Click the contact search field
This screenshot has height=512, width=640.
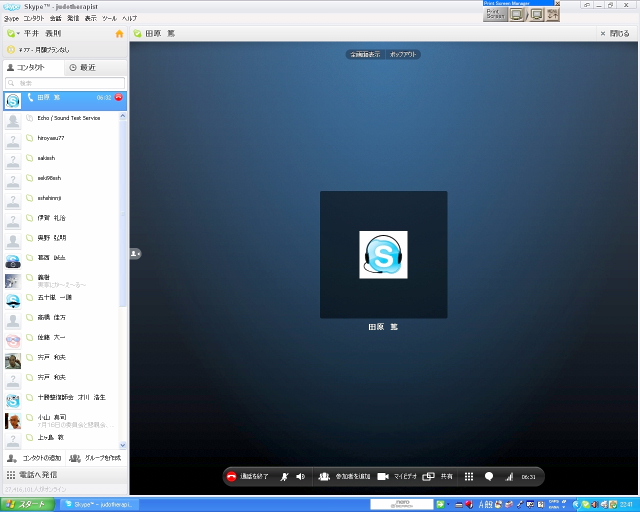click(x=65, y=82)
